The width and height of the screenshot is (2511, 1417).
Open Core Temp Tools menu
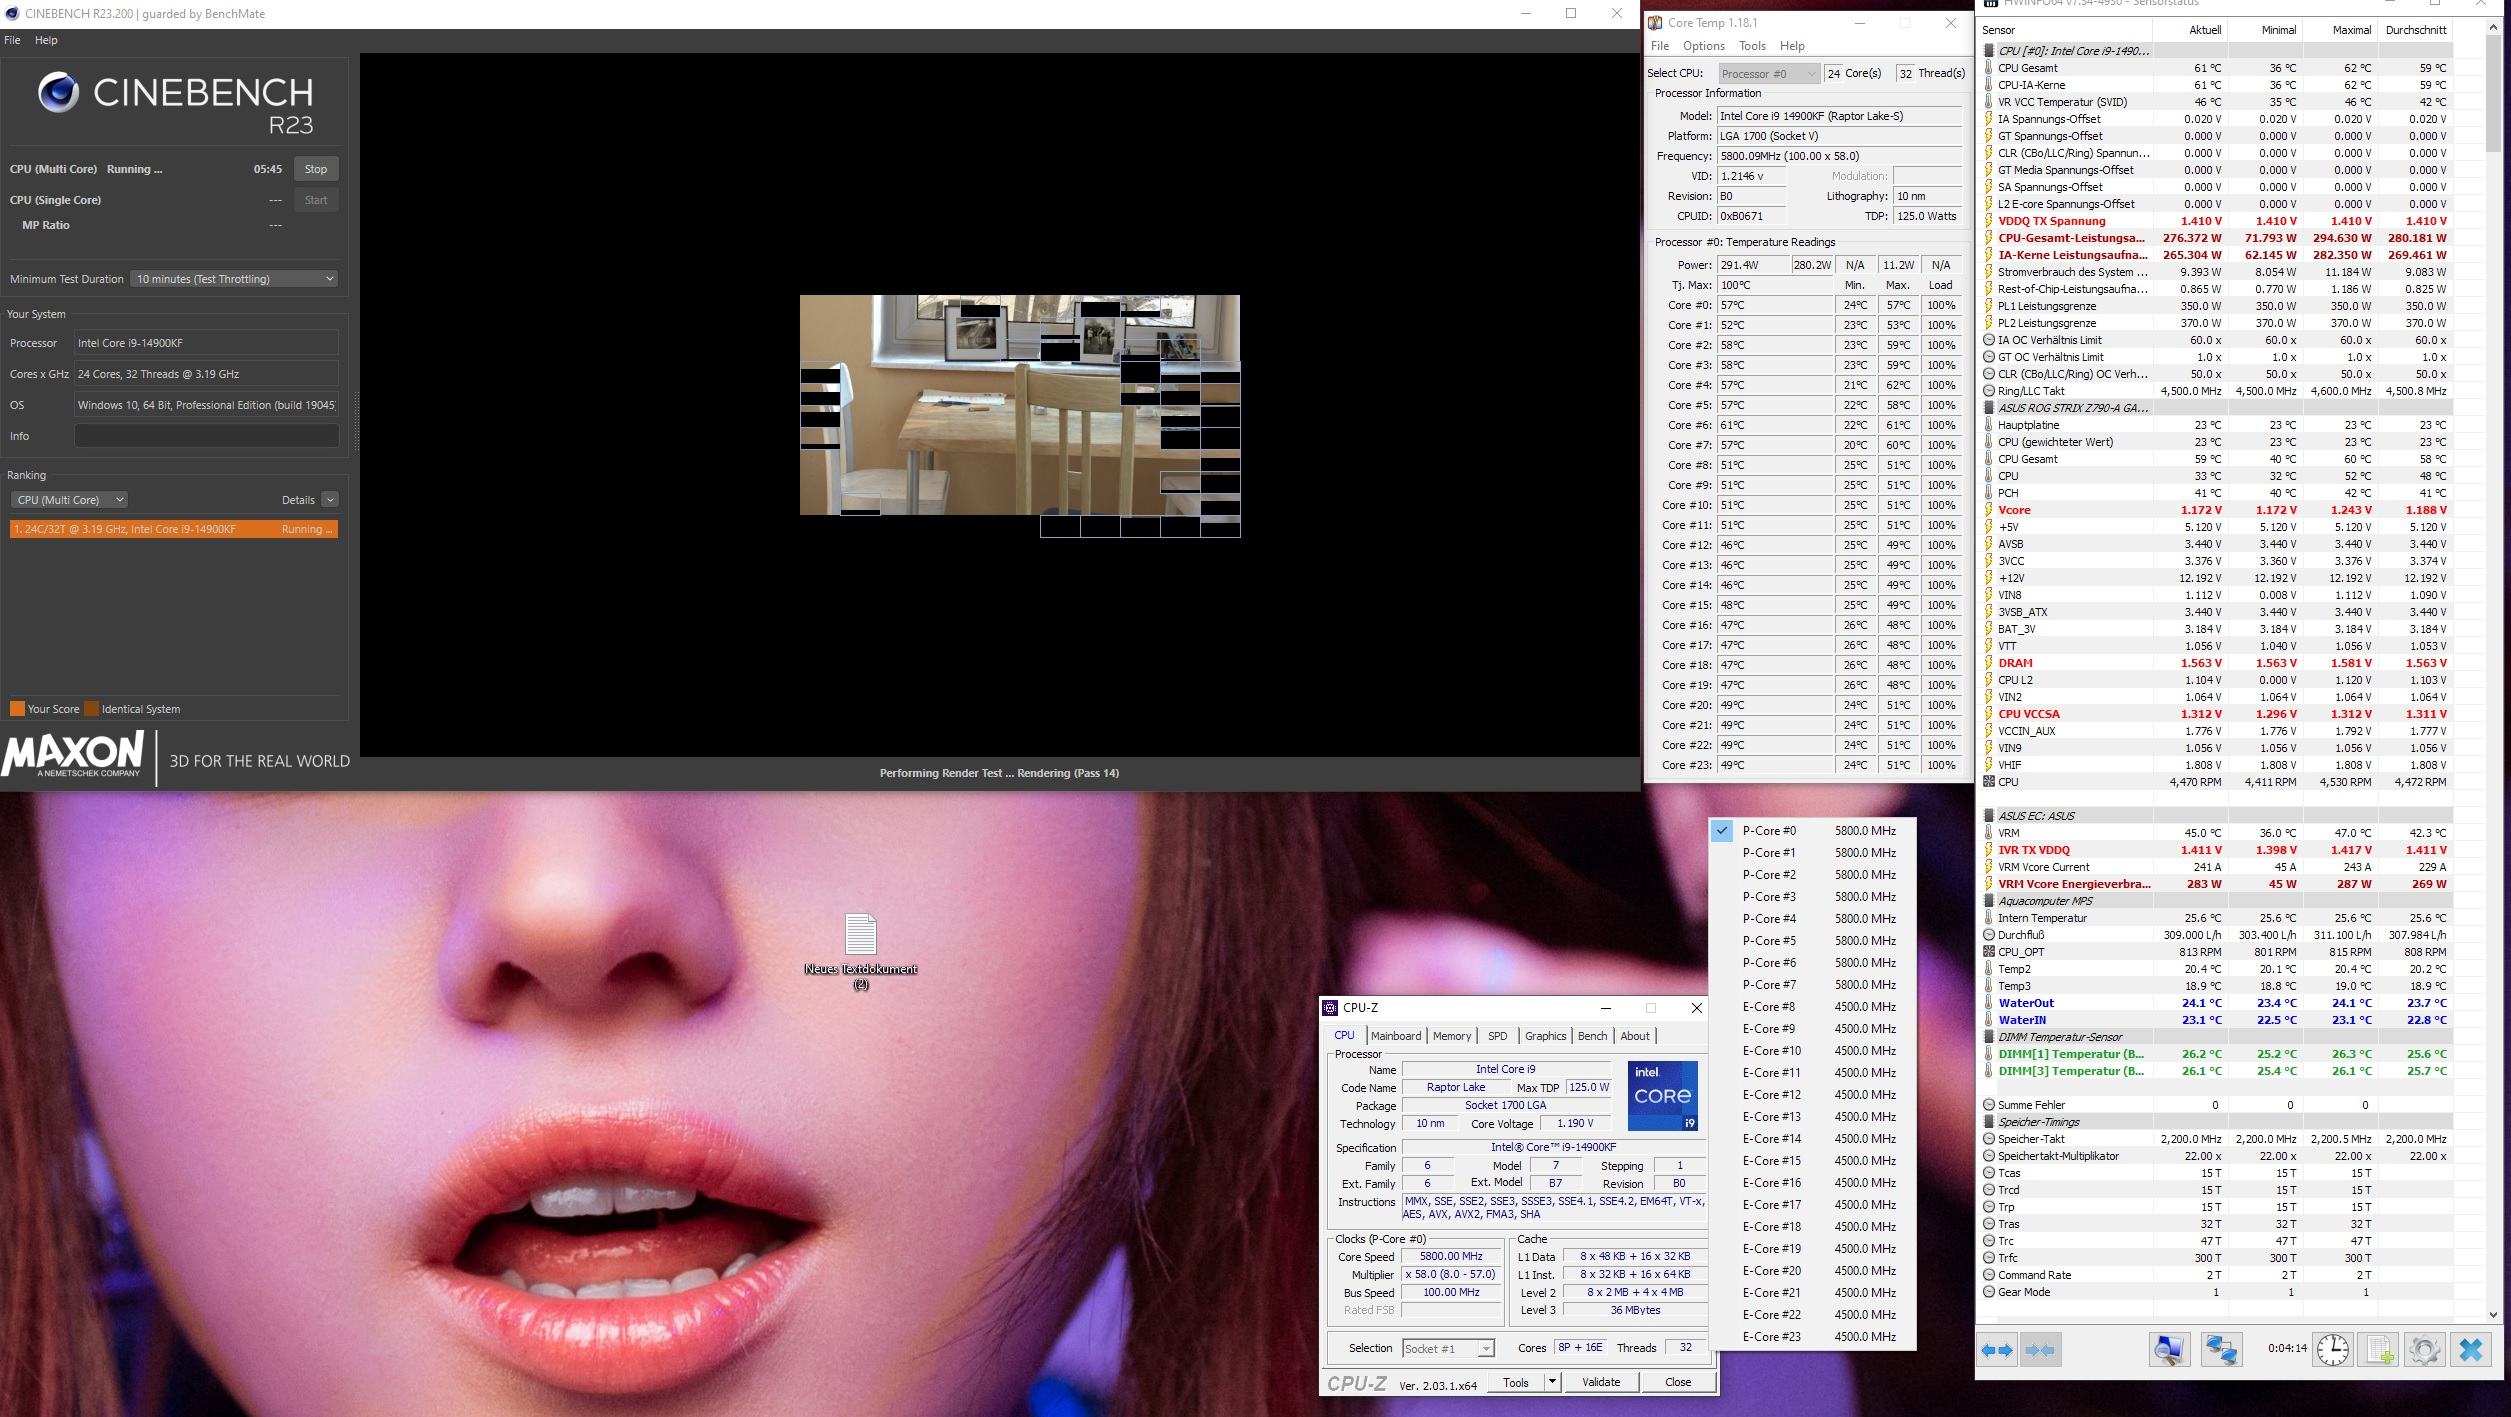1752,46
